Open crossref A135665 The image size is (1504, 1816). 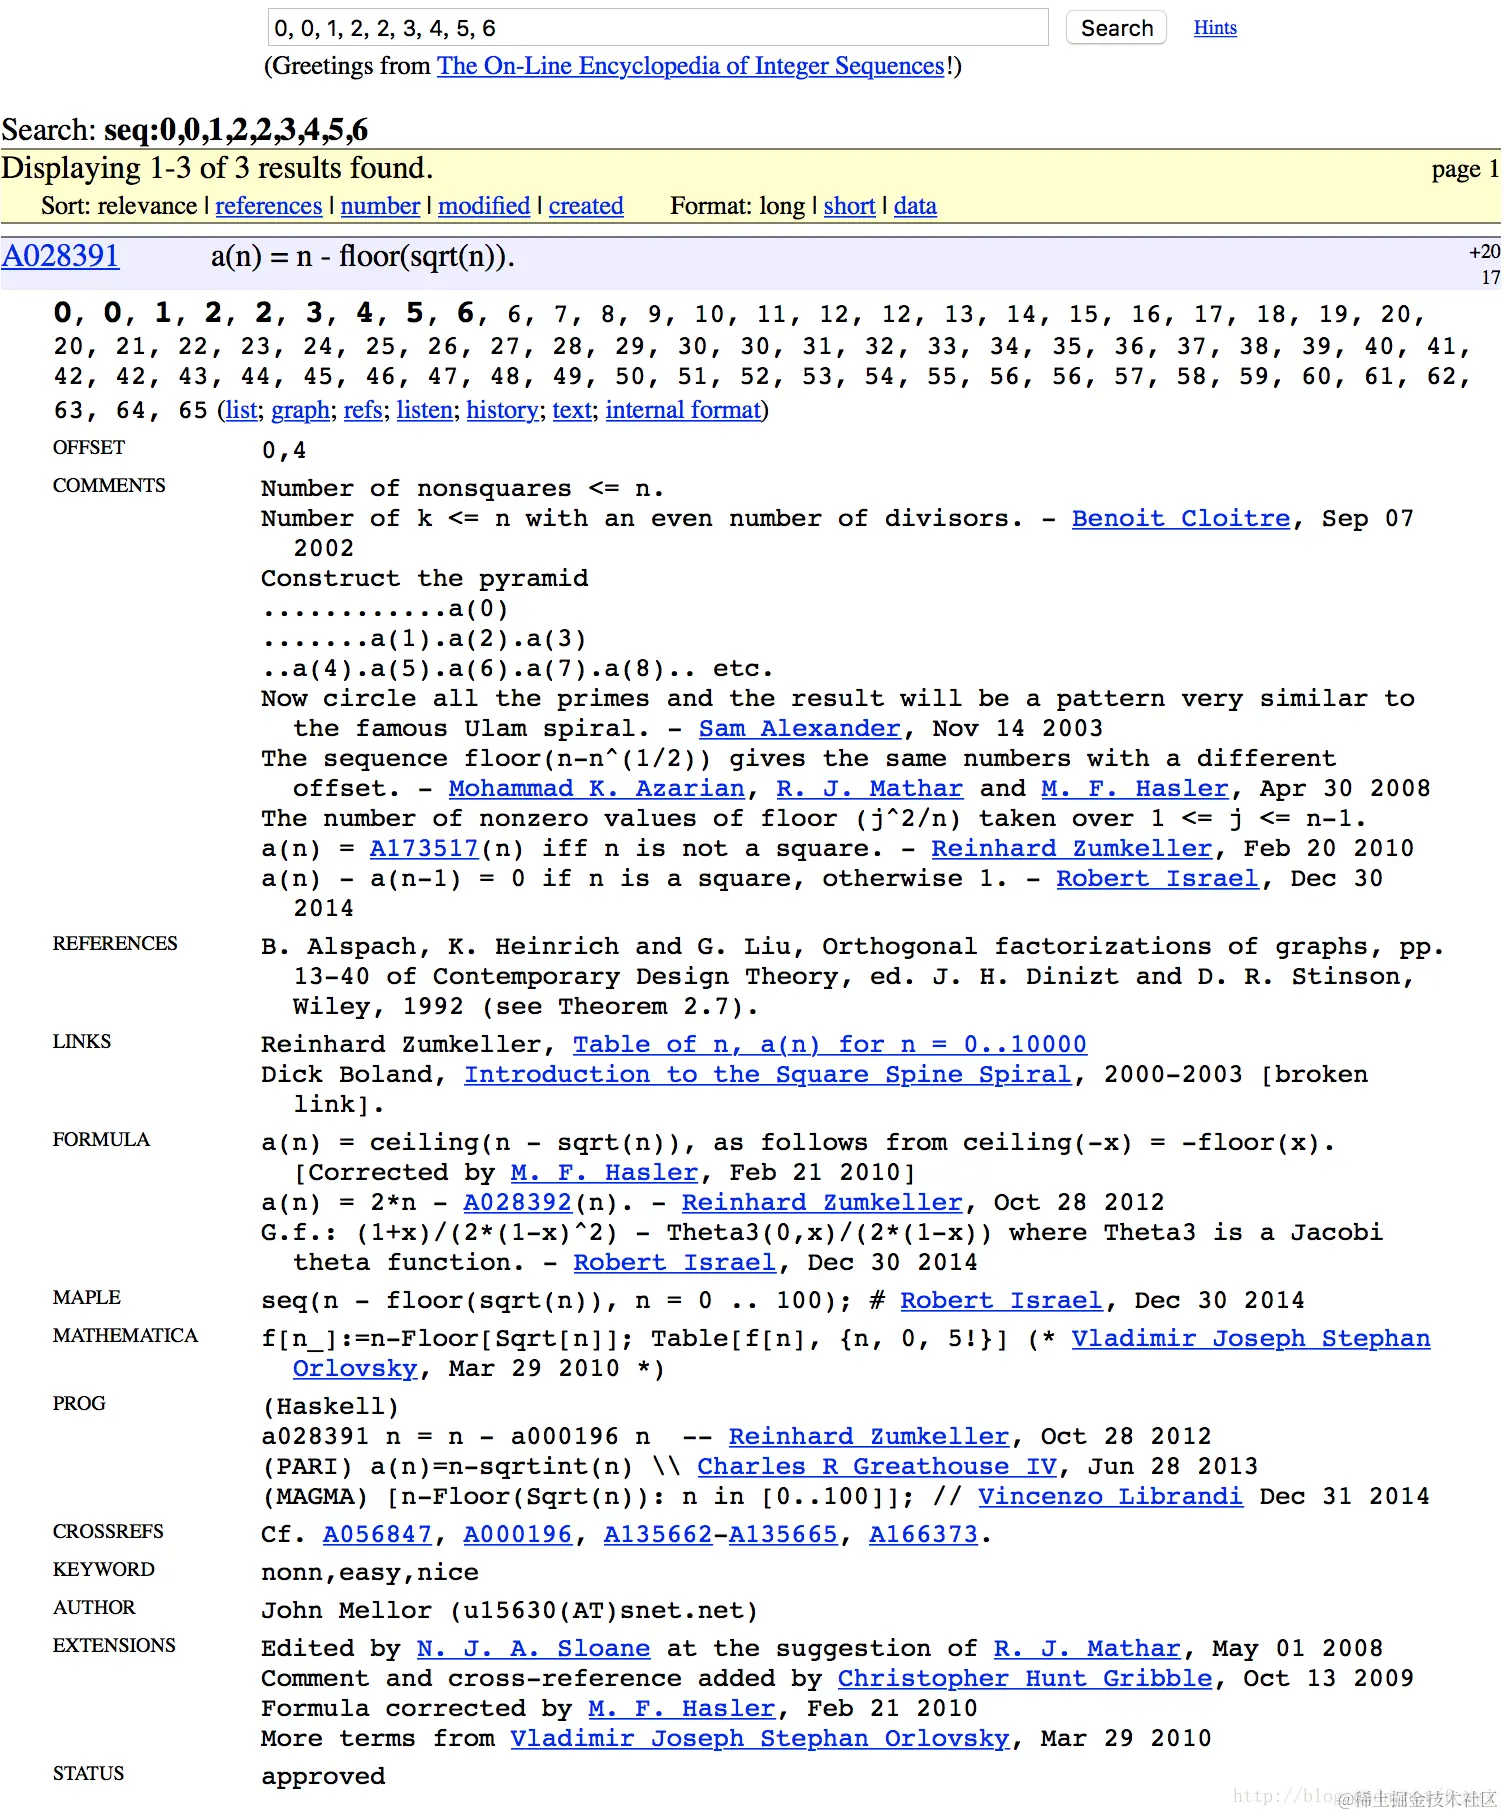[783, 1535]
